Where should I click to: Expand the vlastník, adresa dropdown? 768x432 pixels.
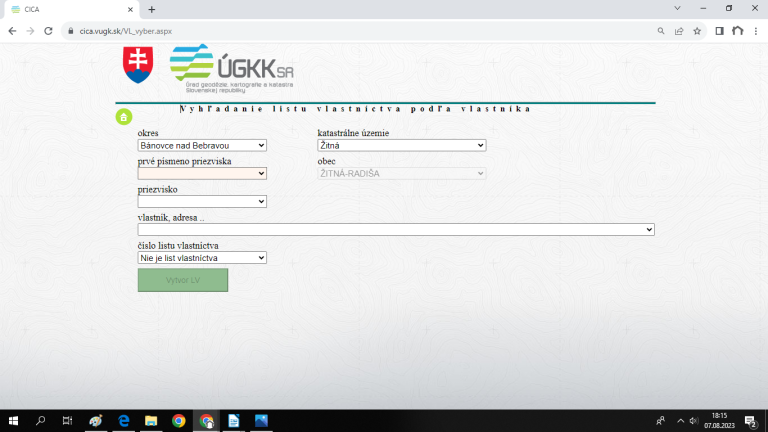point(396,229)
